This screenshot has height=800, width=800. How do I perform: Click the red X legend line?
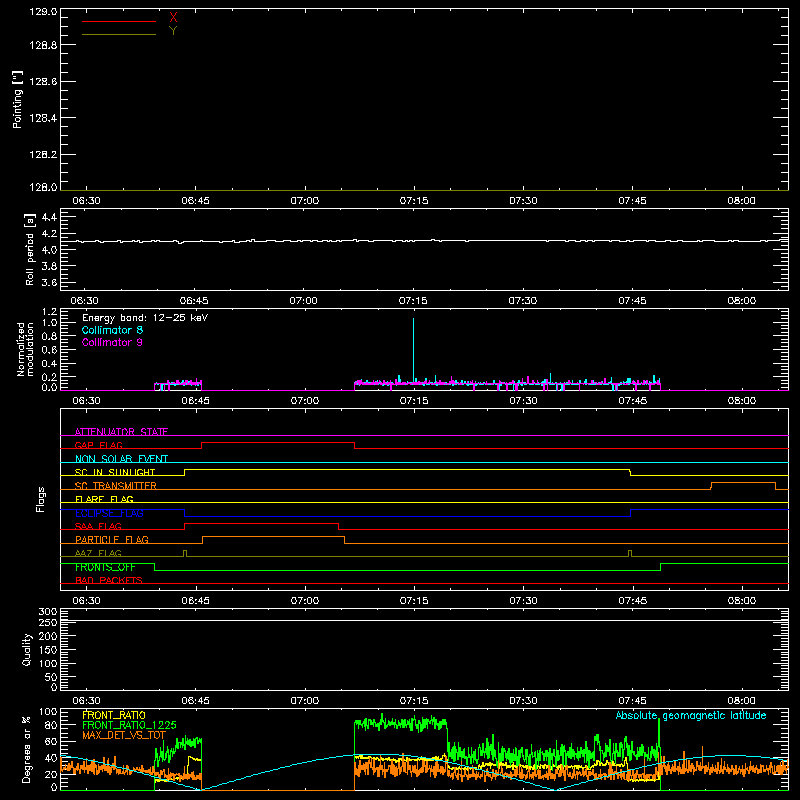(x=119, y=21)
